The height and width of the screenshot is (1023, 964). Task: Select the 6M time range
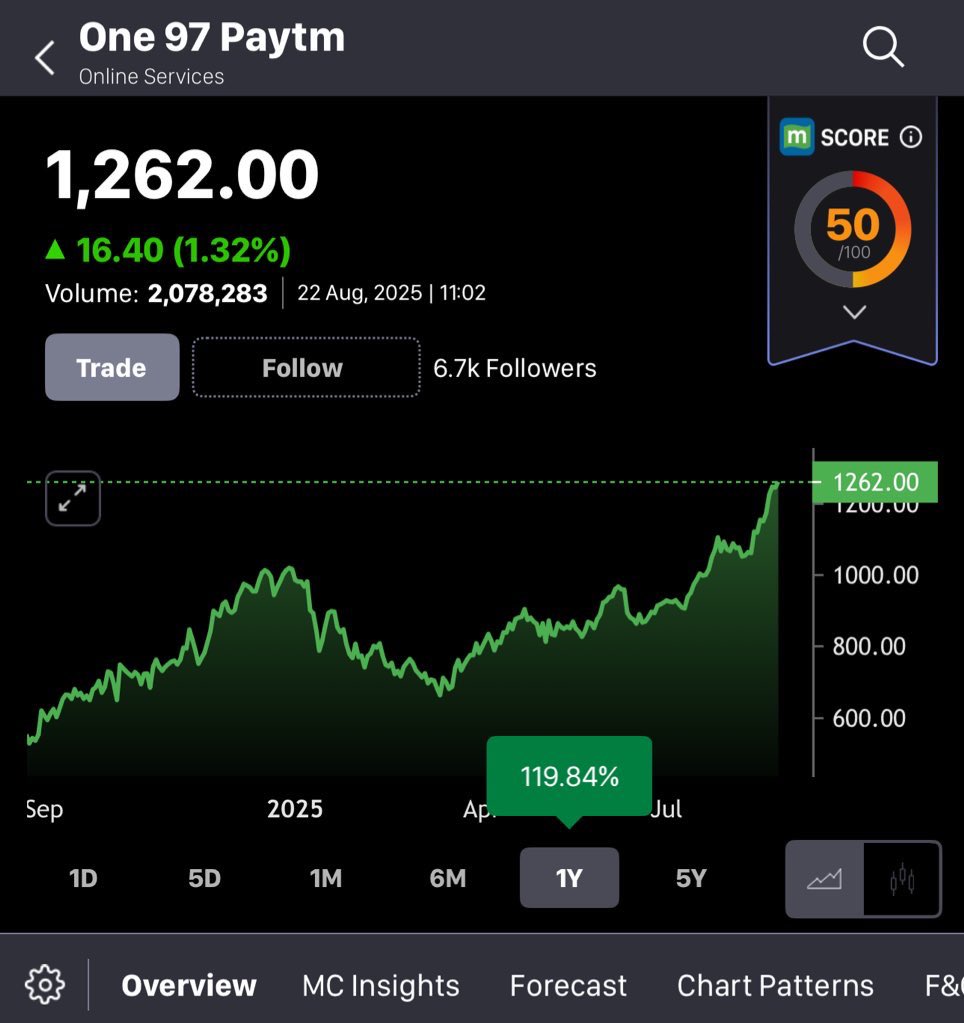point(447,878)
